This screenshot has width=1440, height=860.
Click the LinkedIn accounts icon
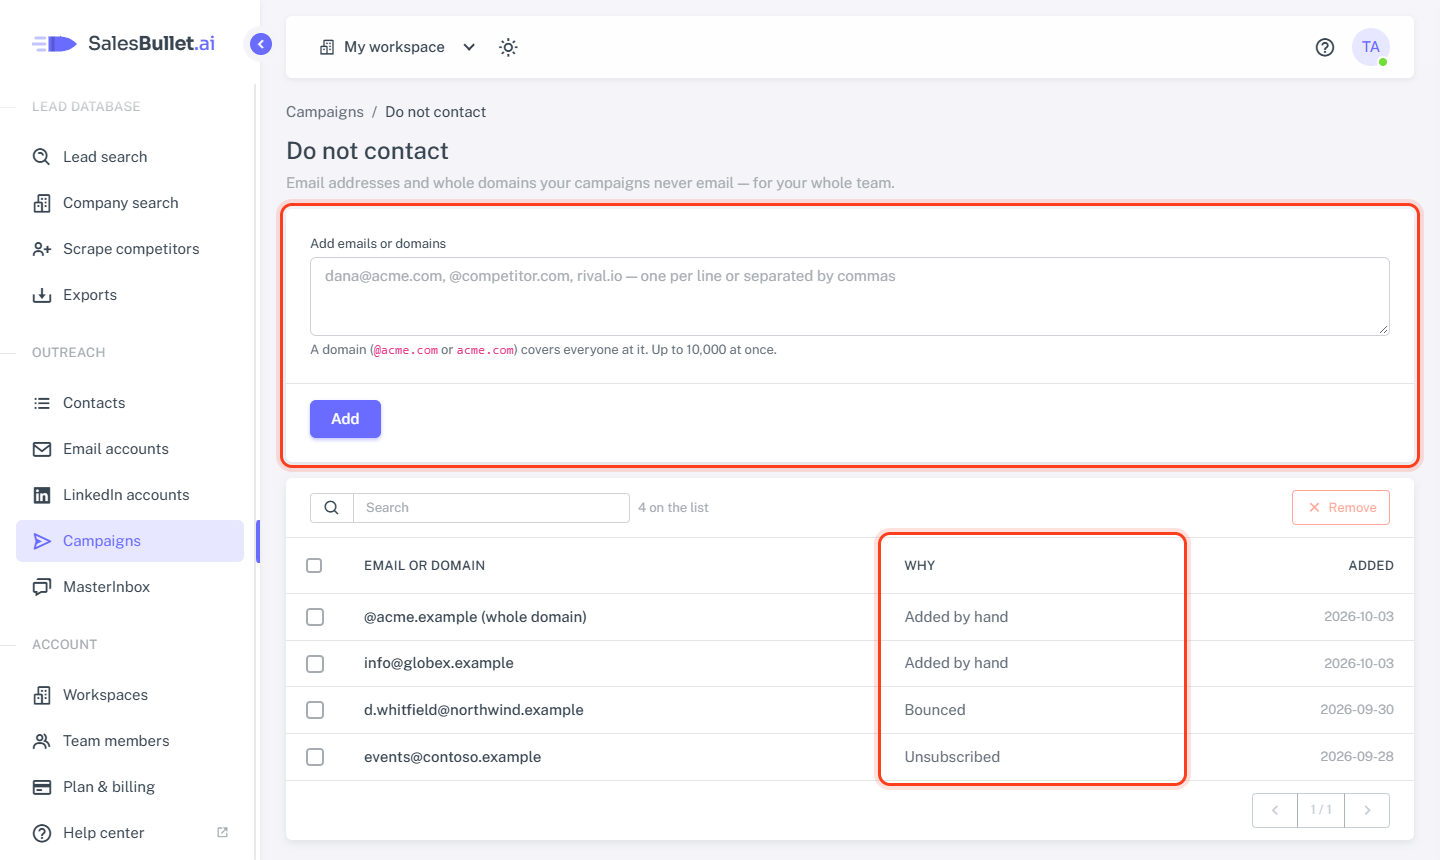point(42,495)
